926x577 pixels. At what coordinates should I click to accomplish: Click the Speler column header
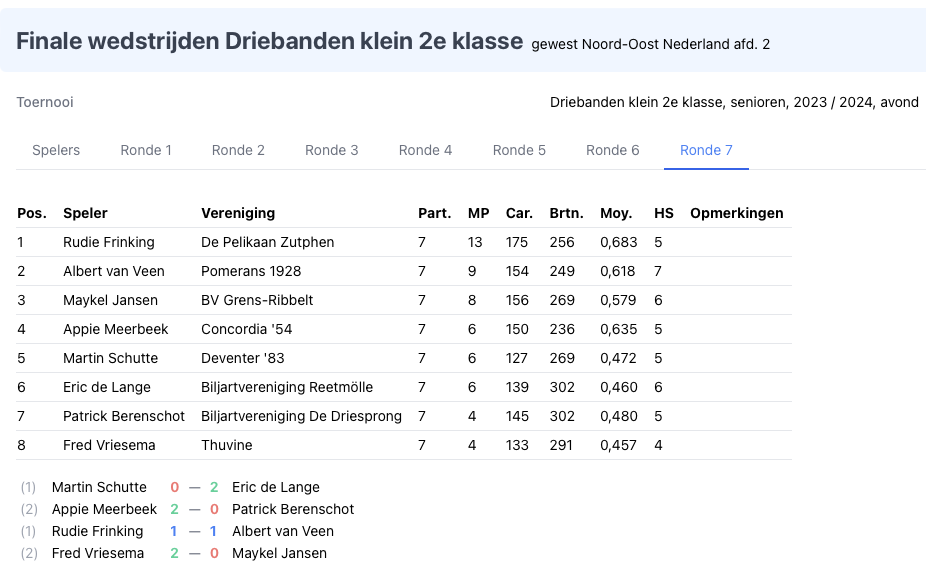click(x=85, y=213)
